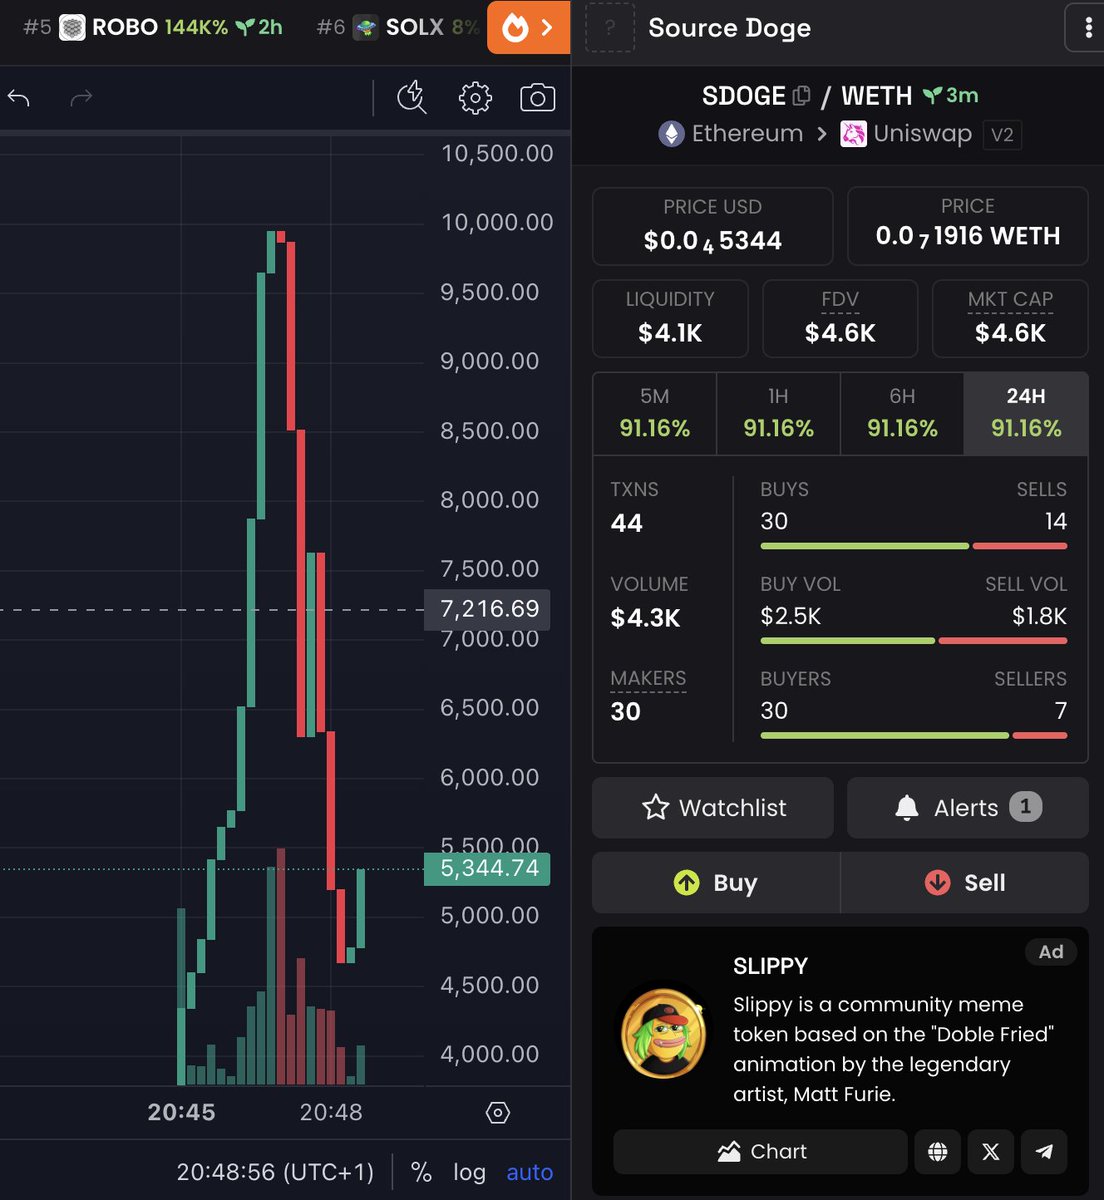Click the Uniswap logo icon
This screenshot has width=1104, height=1200.
pyautogui.click(x=853, y=134)
